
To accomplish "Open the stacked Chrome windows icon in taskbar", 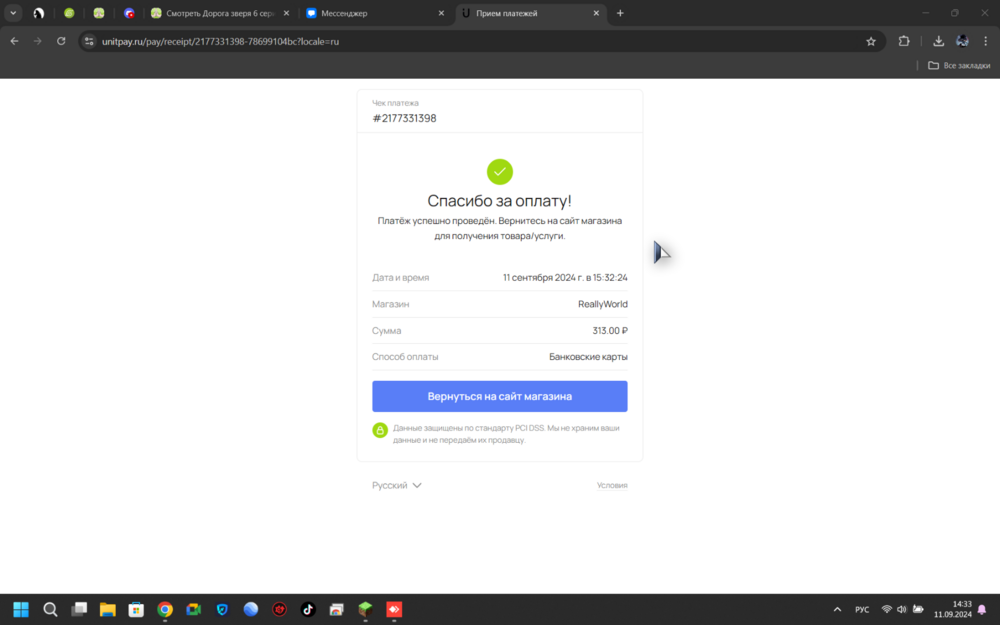I will [337, 610].
